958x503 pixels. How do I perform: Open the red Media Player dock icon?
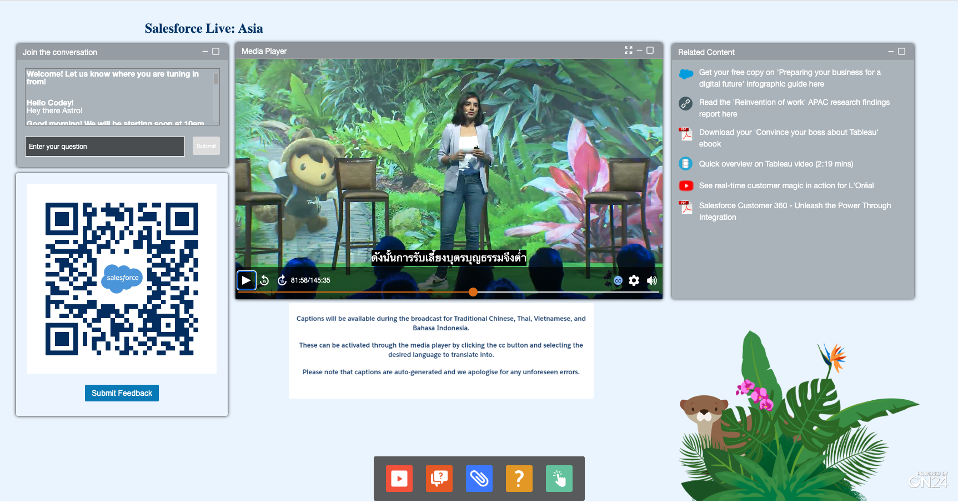(x=400, y=479)
